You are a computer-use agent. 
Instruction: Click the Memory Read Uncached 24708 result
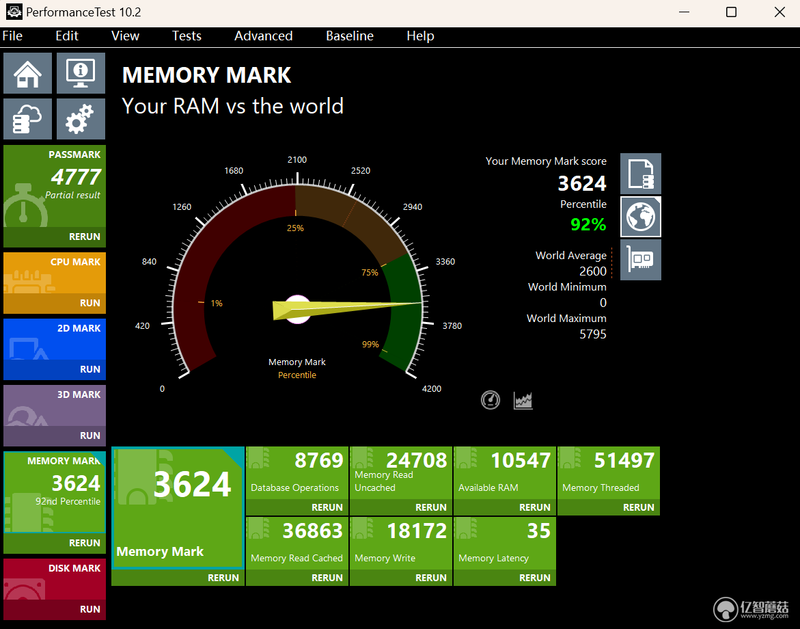tap(401, 473)
